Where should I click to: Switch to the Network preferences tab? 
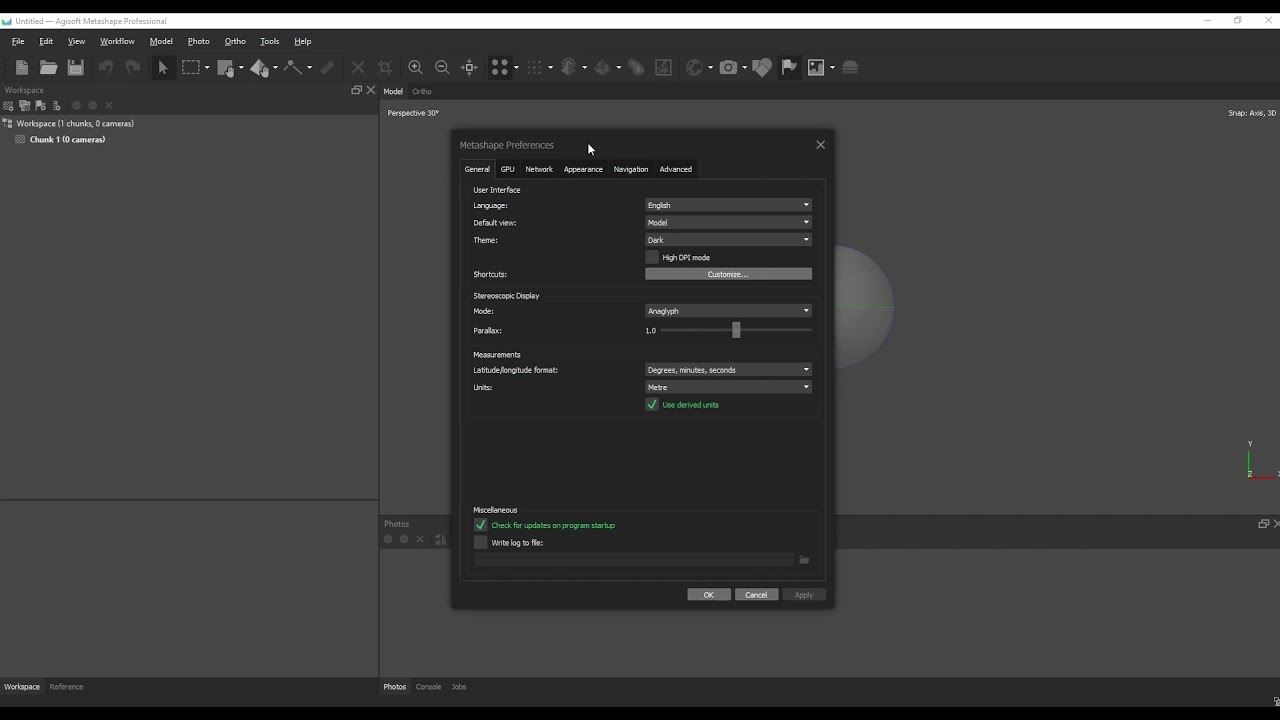tap(539, 169)
